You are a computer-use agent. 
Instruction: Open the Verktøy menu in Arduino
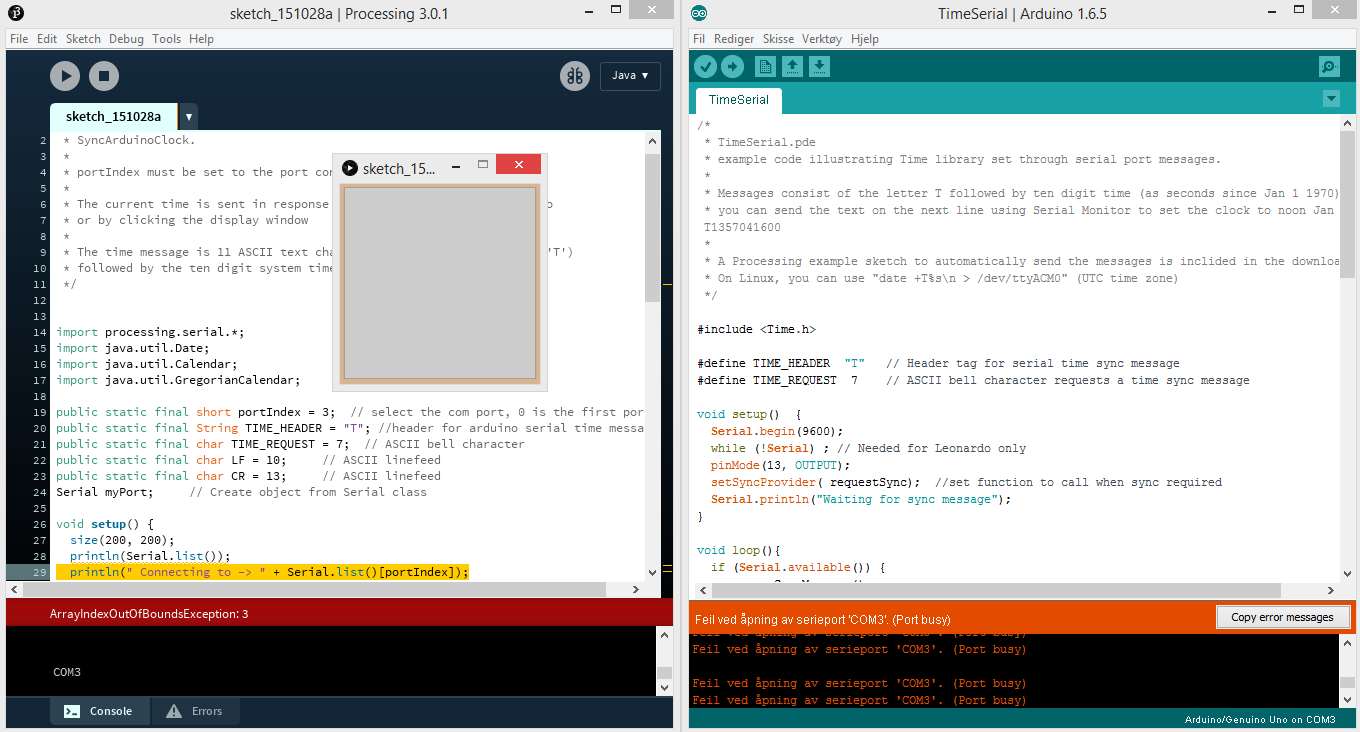[x=822, y=39]
